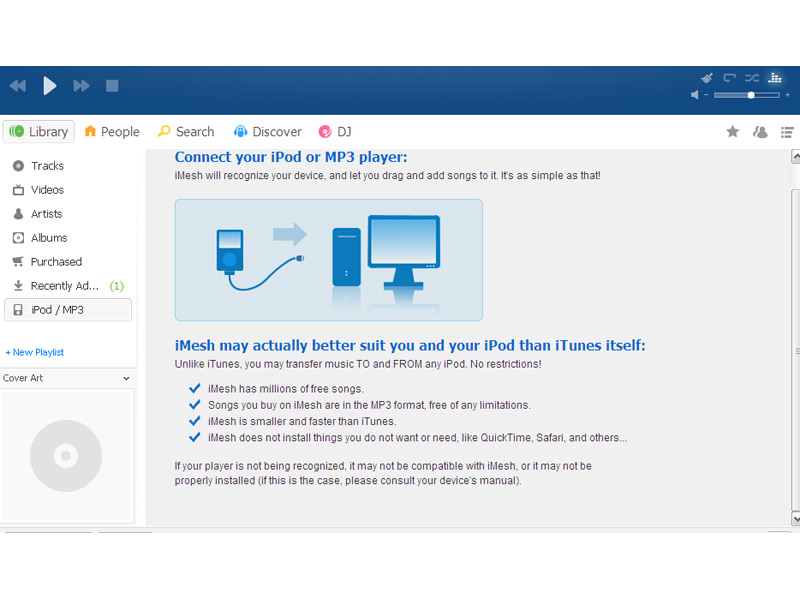
Task: Mute audio with speaker icon
Action: click(695, 95)
